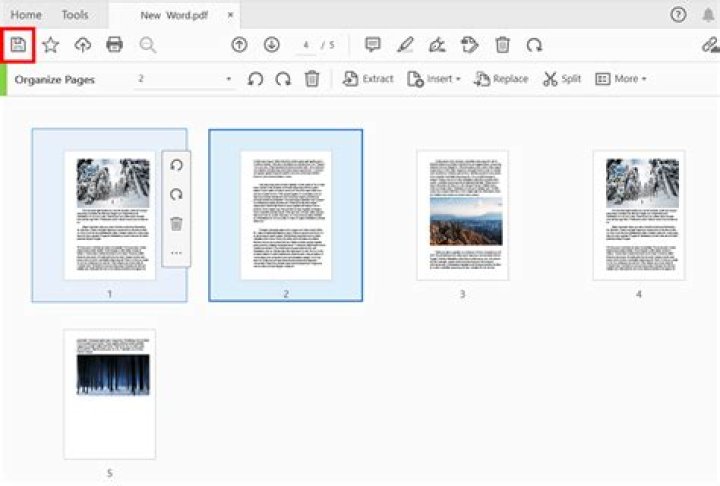Delete page via top toolbar trash
720x486 pixels.
(502, 45)
